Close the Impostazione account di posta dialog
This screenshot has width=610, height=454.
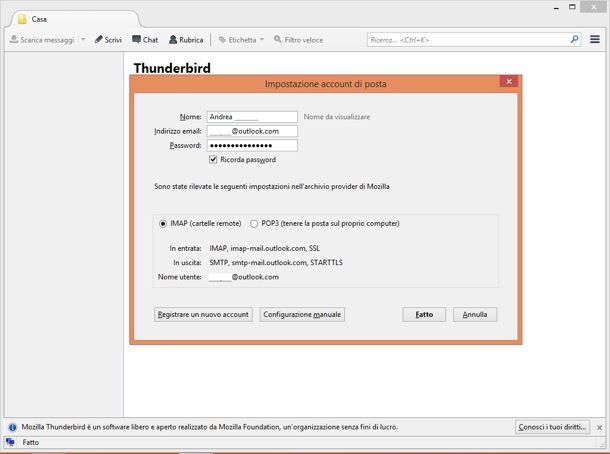[x=509, y=81]
